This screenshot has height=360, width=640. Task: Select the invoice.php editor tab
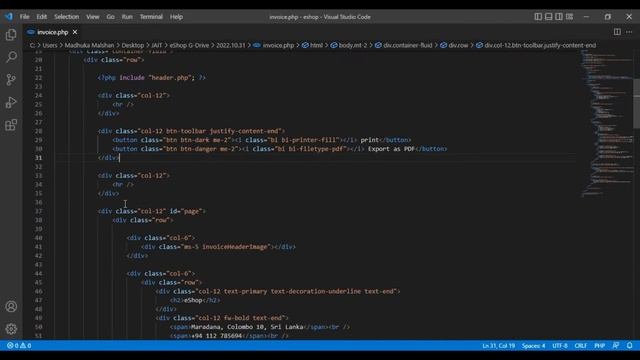click(52, 32)
